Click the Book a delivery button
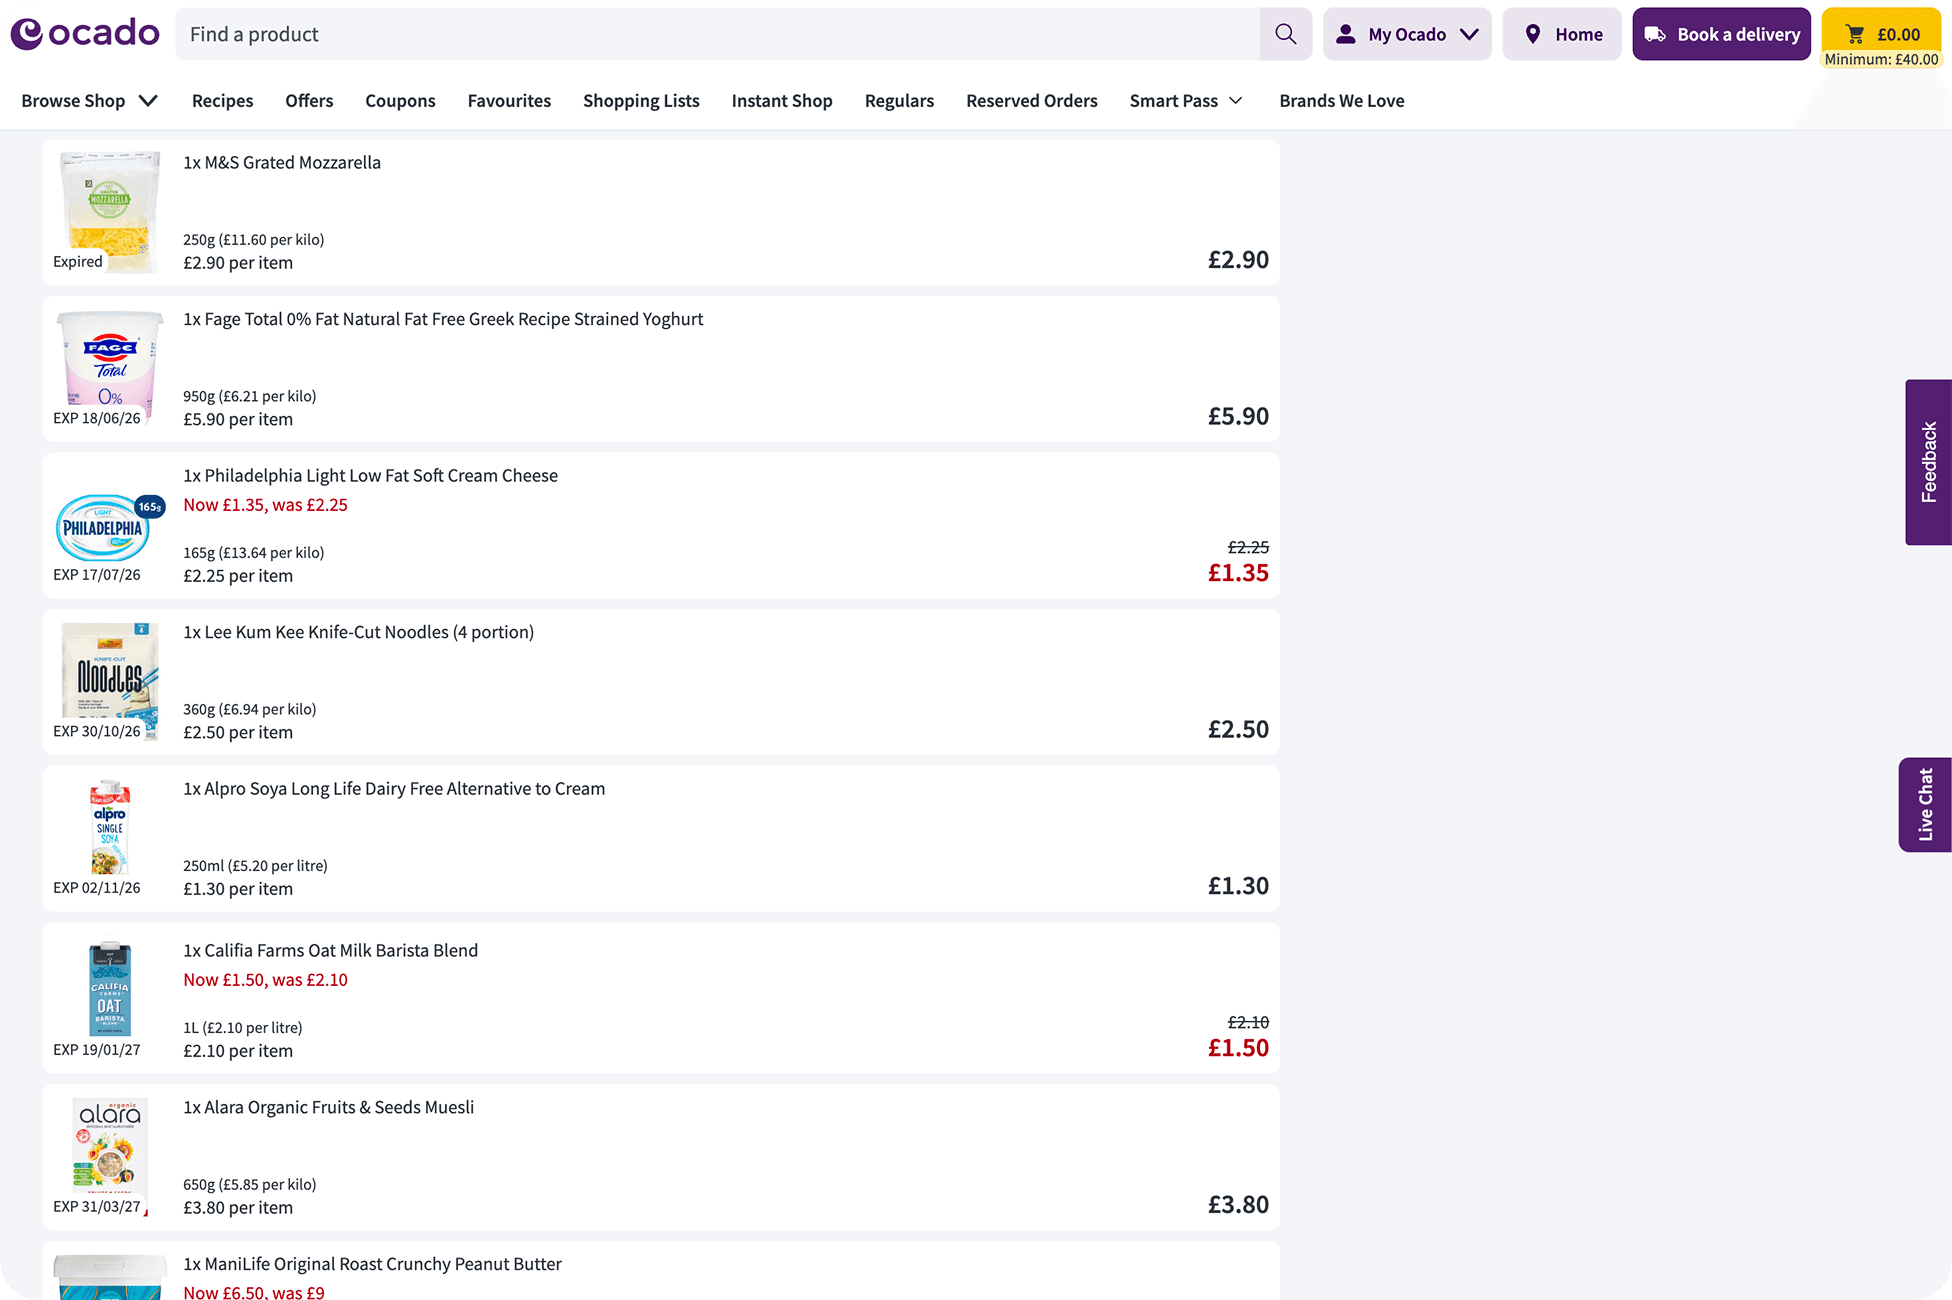This screenshot has width=1952, height=1300. tap(1721, 34)
